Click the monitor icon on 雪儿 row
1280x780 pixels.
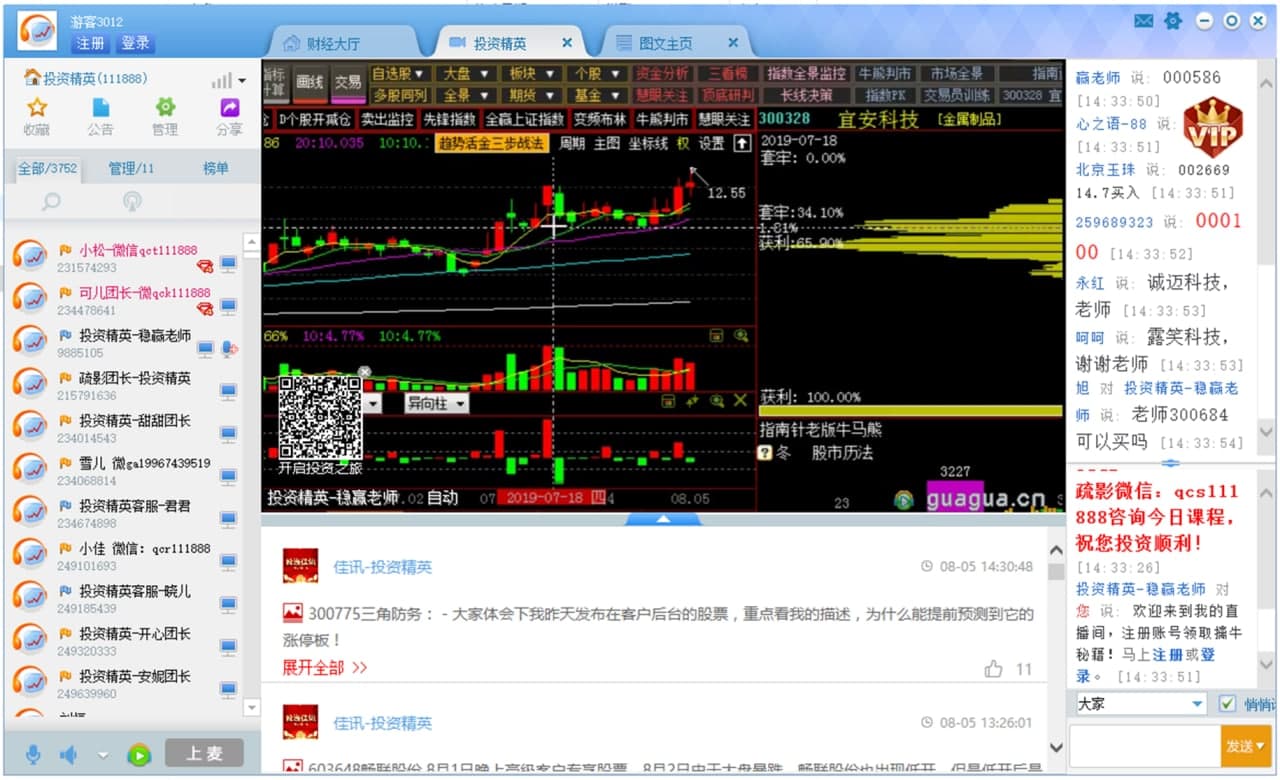tap(228, 477)
